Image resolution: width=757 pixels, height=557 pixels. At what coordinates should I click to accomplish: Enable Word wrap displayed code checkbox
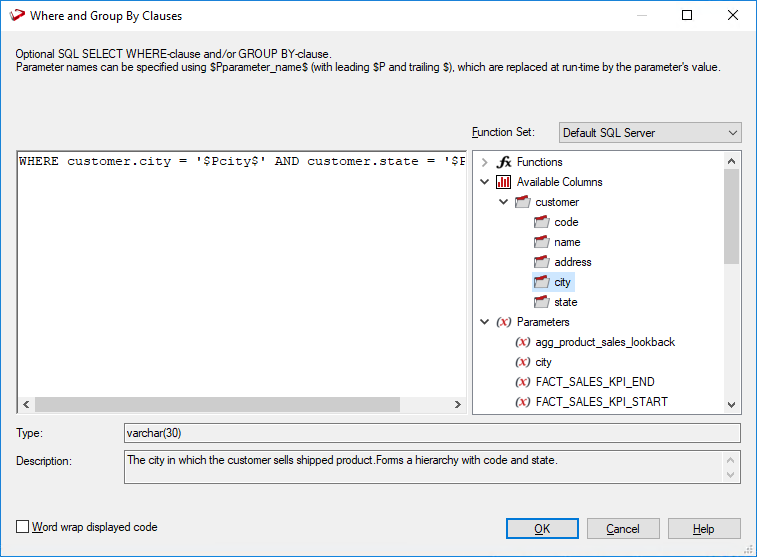(23, 527)
